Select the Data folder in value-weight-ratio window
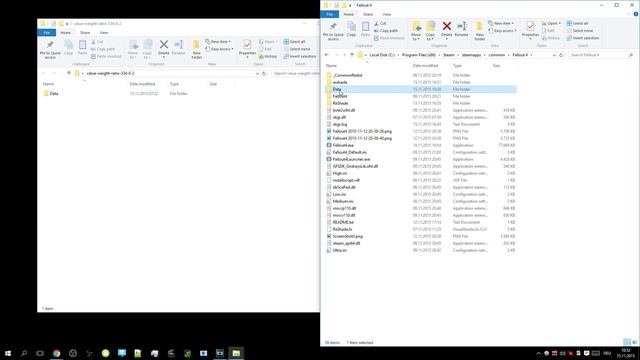The height and width of the screenshot is (360, 640). pos(53,94)
